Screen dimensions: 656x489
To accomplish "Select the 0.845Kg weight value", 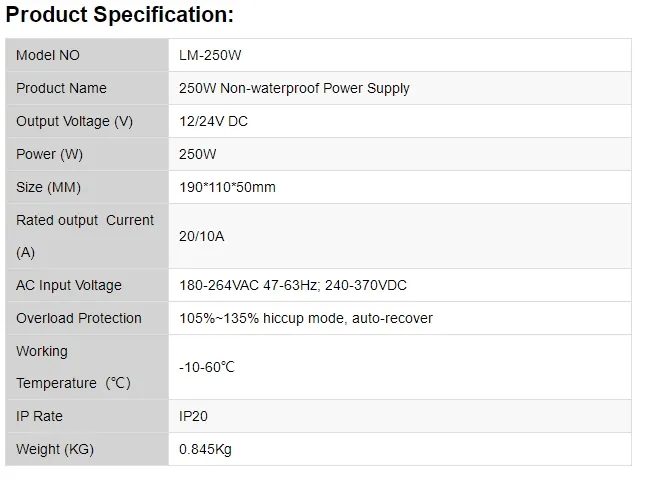I will point(205,449).
